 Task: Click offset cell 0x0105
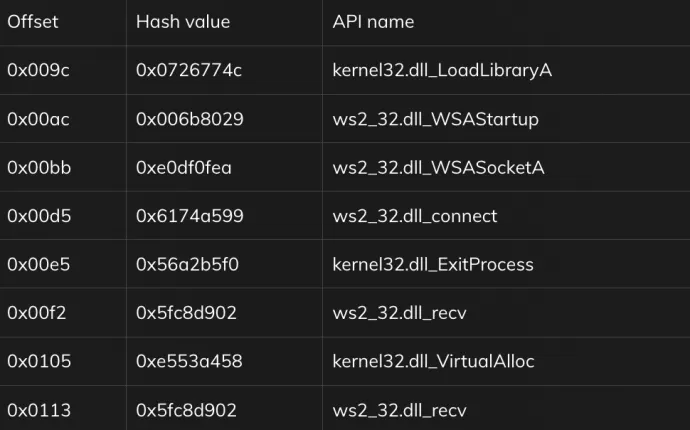coord(39,361)
